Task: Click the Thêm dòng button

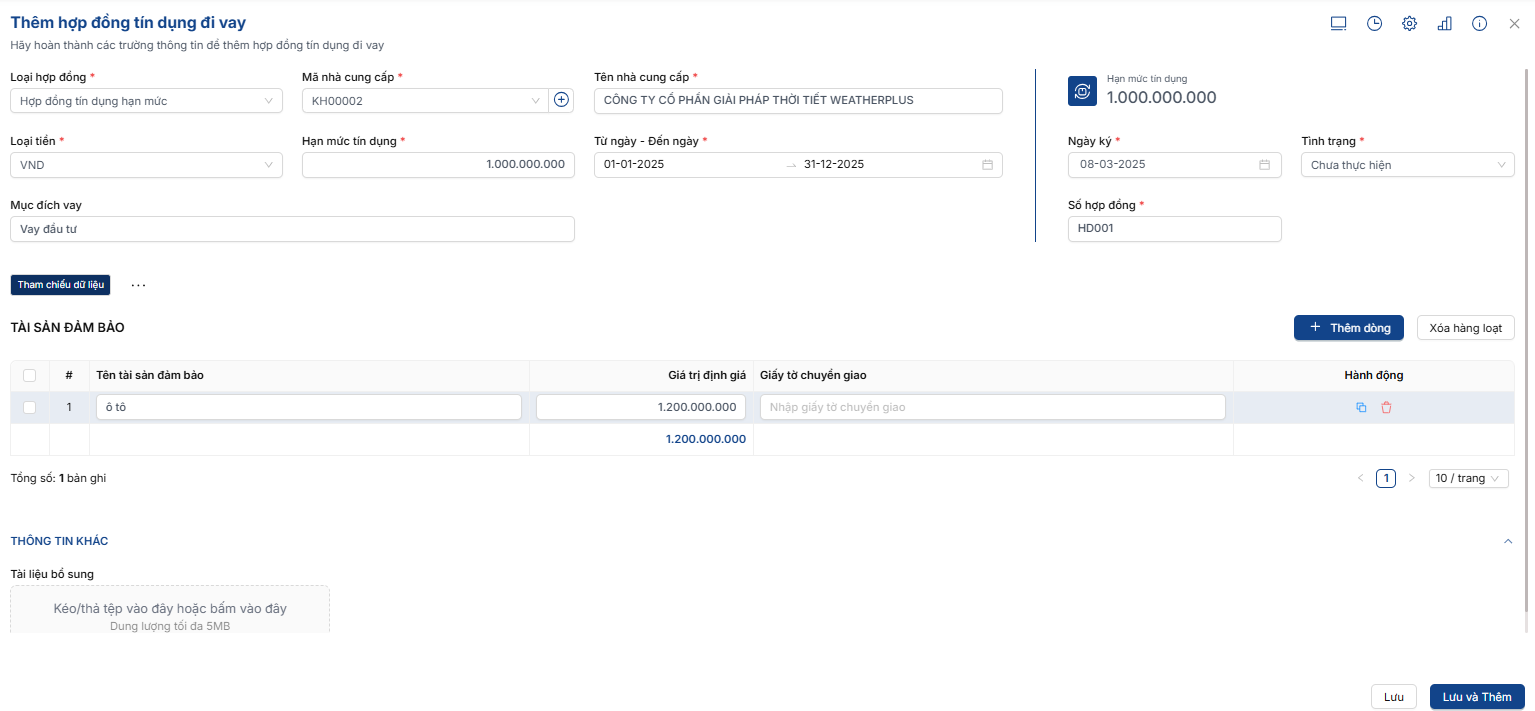Action: 1348,328
